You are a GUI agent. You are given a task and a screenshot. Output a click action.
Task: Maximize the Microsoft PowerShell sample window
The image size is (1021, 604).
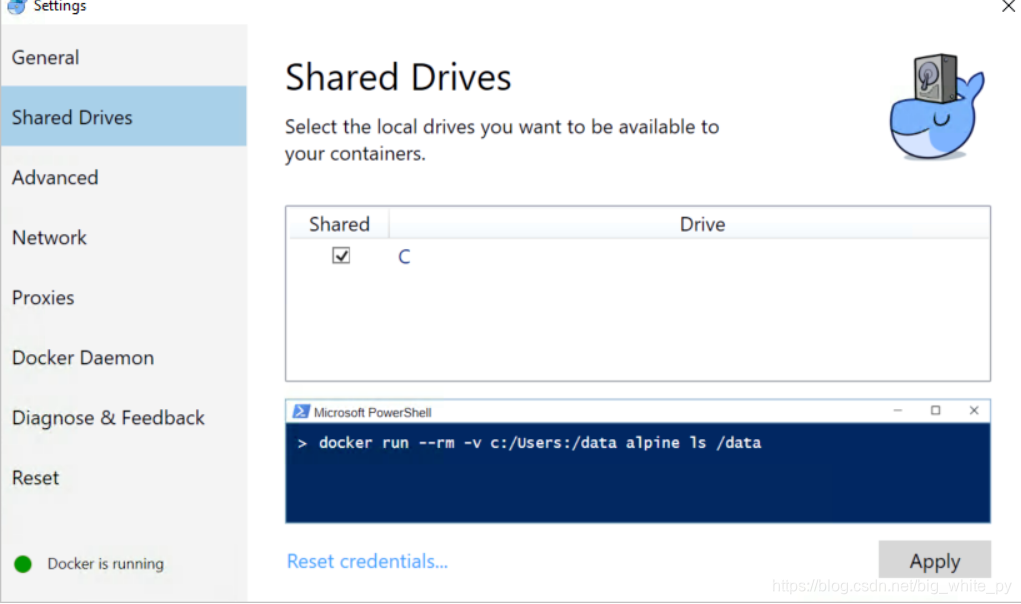936,410
